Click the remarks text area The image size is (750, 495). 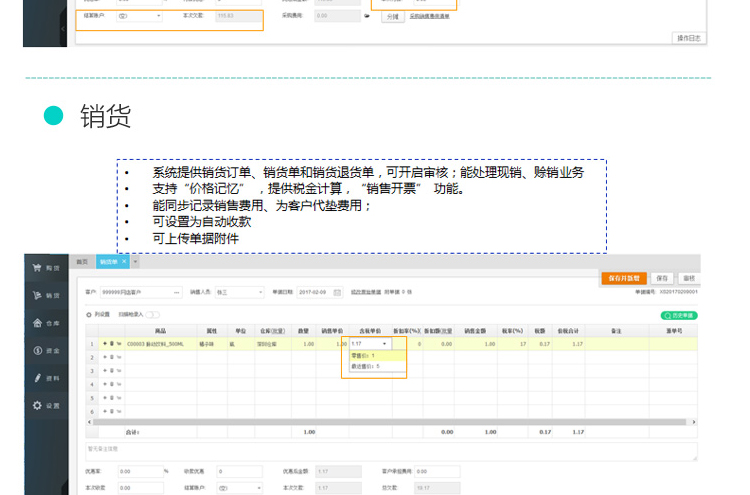click(391, 452)
